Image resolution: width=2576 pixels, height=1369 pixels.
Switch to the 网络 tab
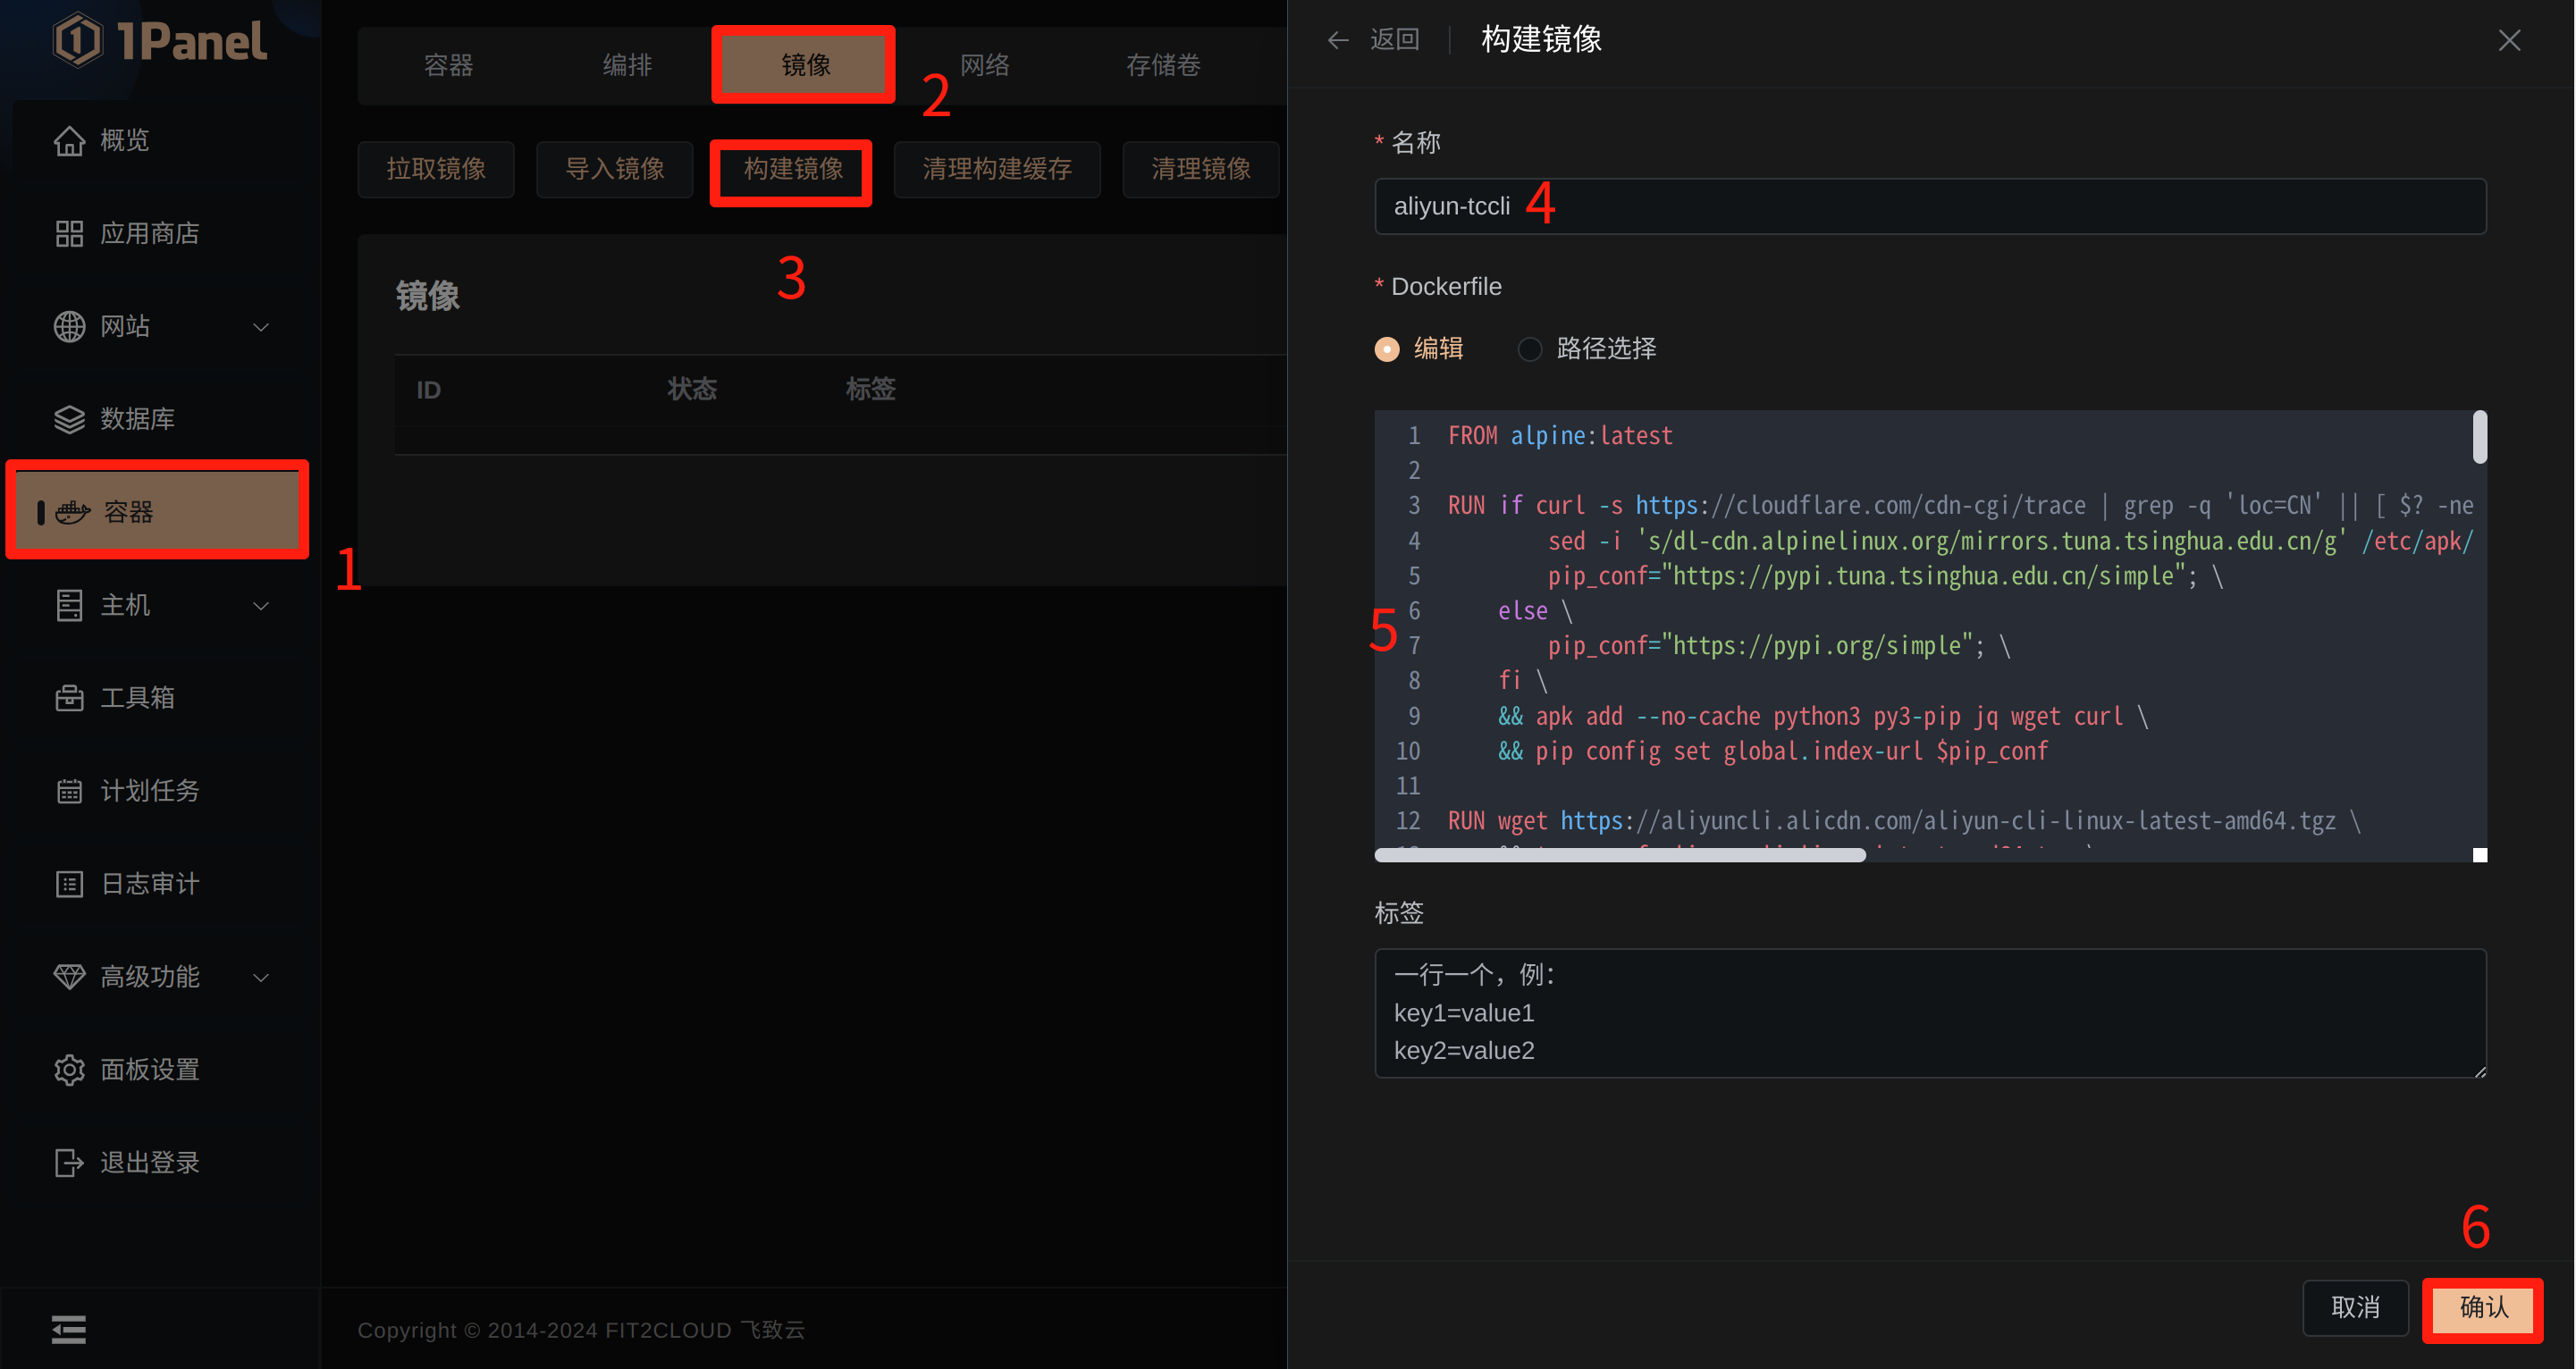[x=984, y=66]
